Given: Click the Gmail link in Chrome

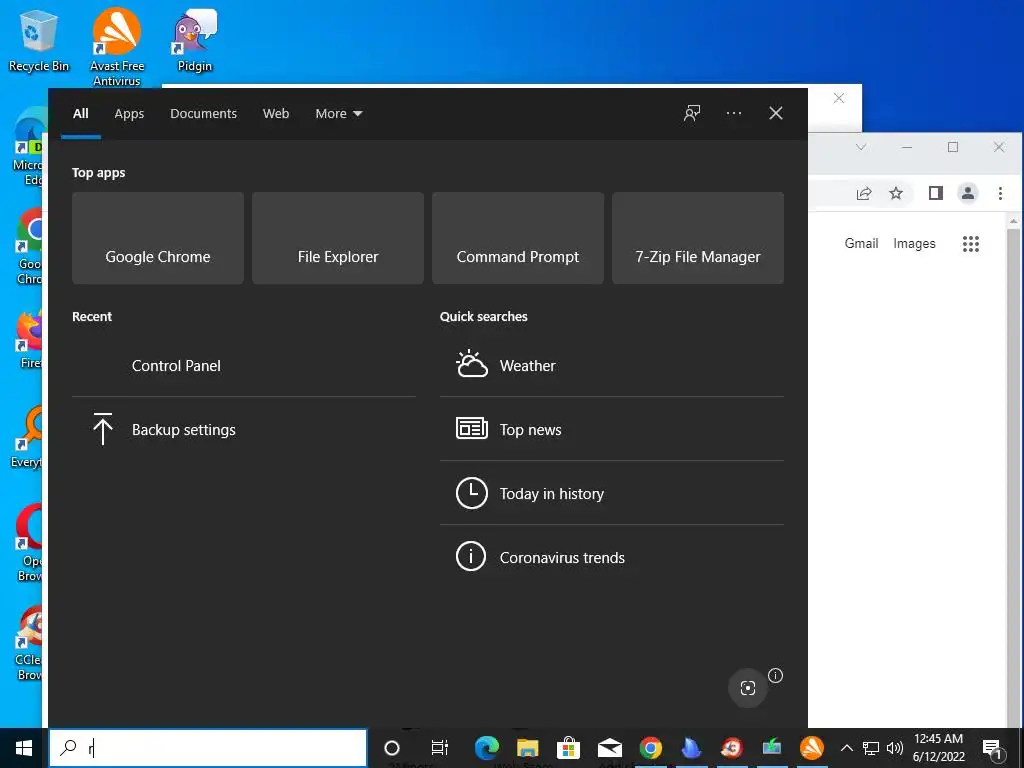Looking at the screenshot, I should (861, 244).
